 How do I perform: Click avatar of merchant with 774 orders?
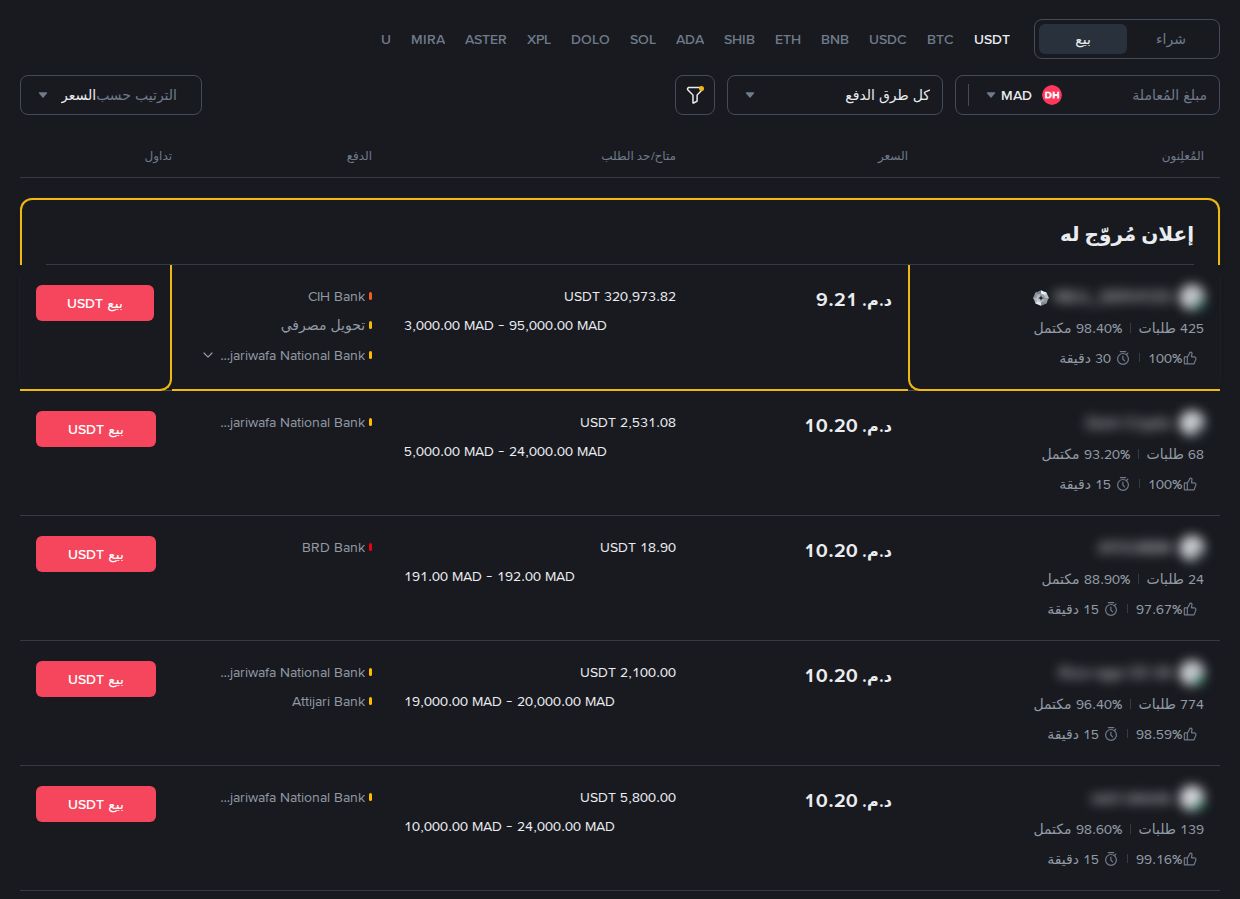[1190, 672]
